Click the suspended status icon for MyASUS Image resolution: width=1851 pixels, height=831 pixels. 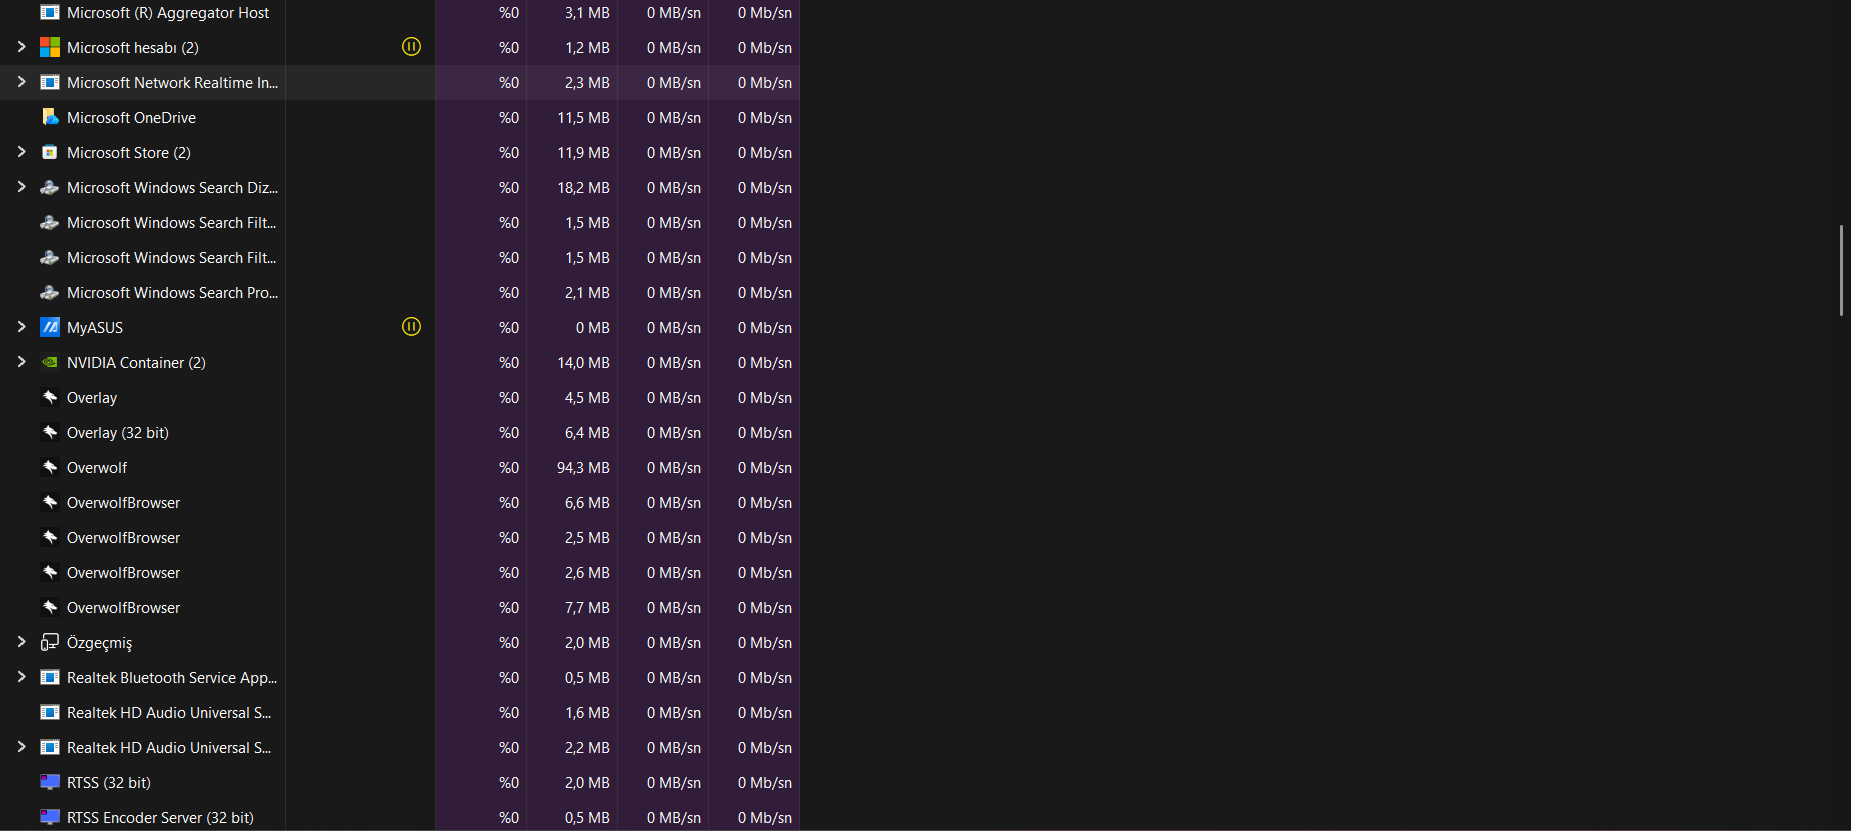point(411,327)
